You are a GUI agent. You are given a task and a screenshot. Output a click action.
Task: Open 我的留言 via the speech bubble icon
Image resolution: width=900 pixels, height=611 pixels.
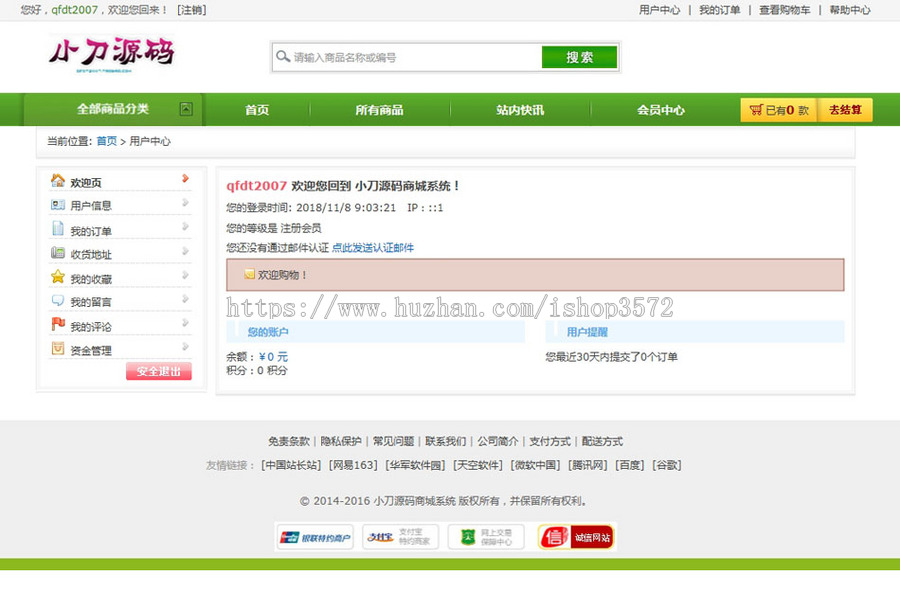57,300
